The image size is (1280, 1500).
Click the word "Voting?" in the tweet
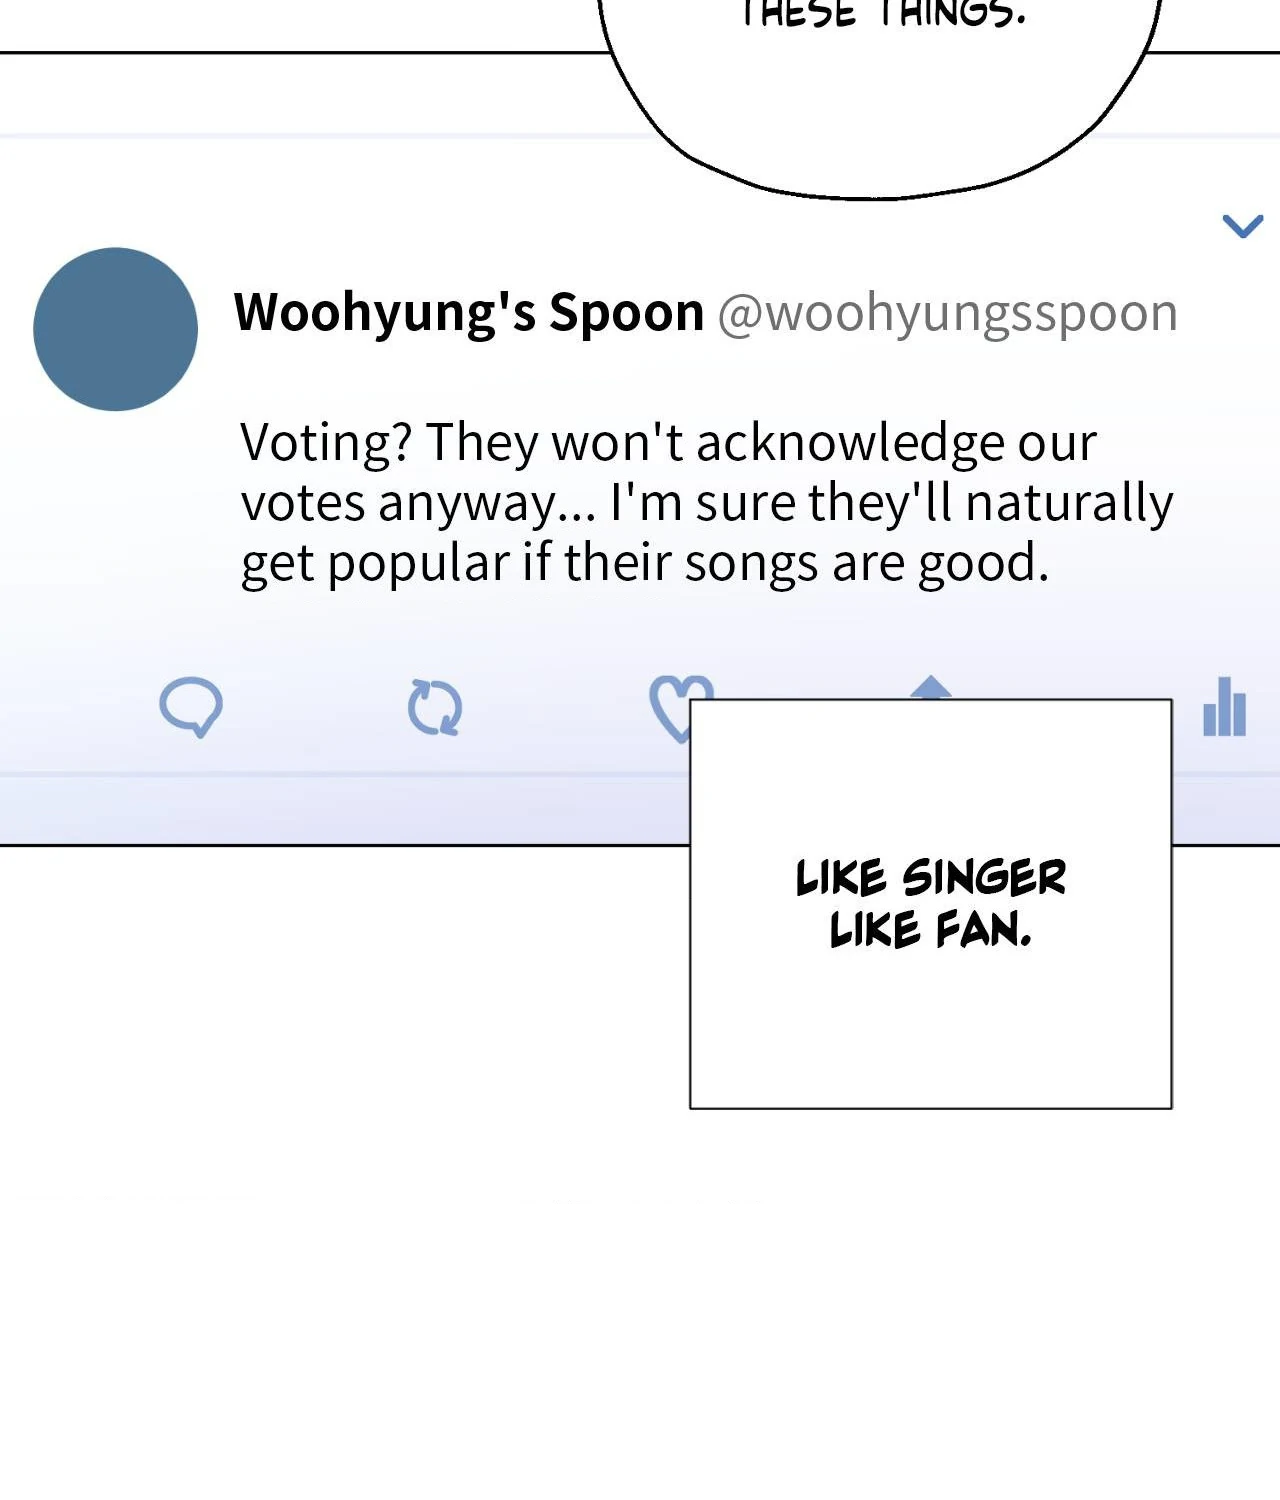pos(326,443)
